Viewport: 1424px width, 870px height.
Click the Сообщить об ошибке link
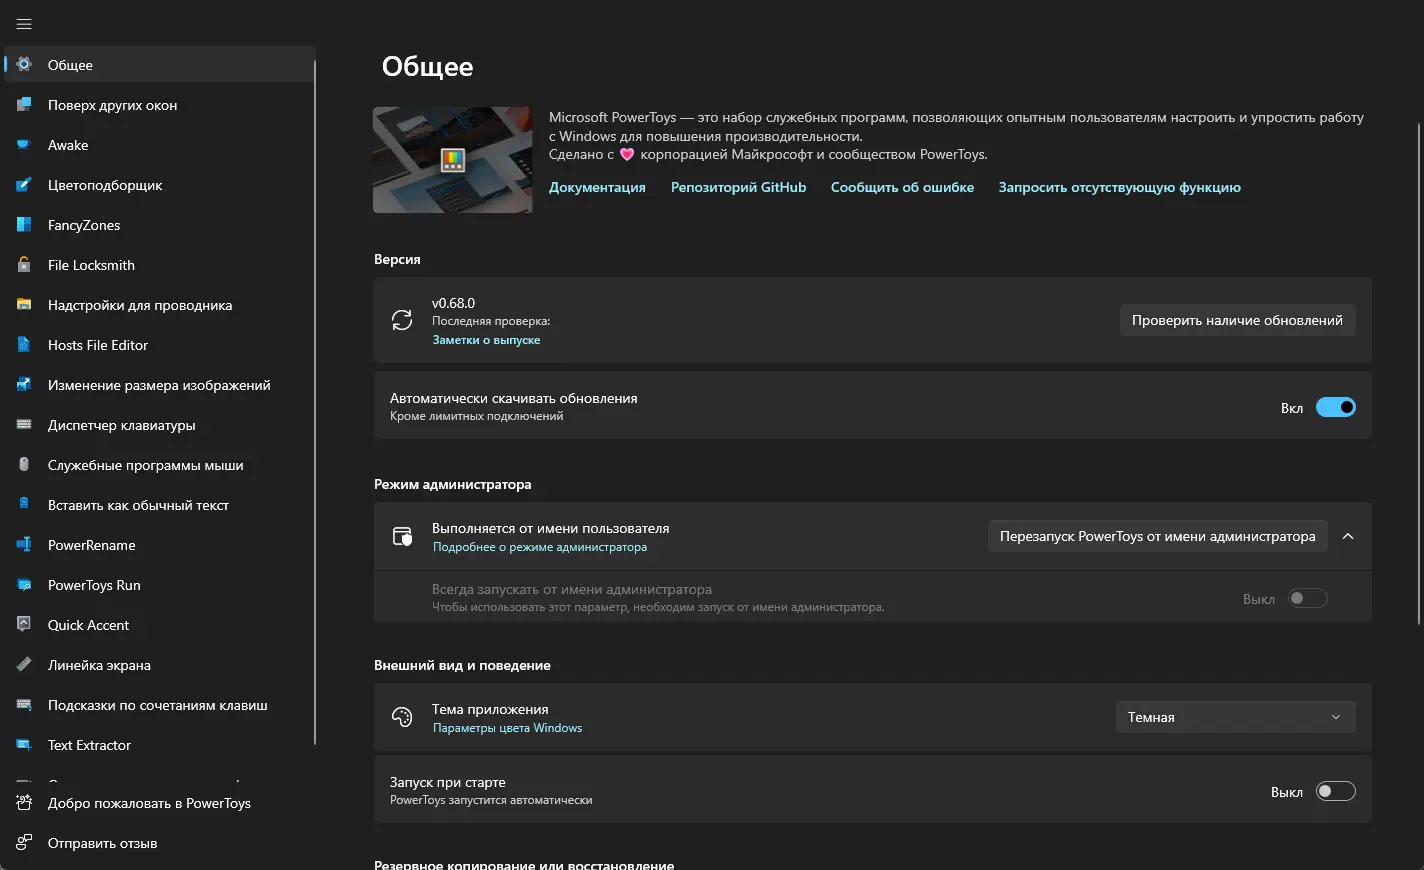coord(902,187)
